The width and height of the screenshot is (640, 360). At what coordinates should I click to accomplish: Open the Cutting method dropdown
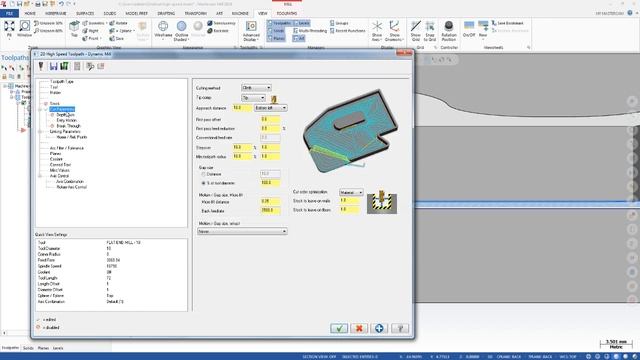[256, 88]
